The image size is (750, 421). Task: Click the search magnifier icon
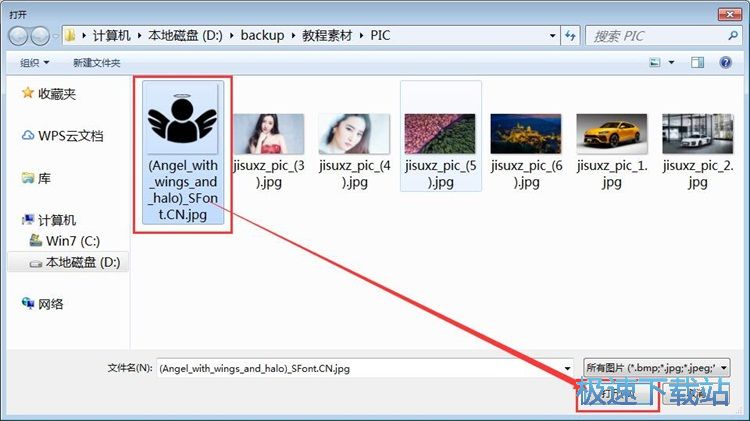[x=732, y=35]
